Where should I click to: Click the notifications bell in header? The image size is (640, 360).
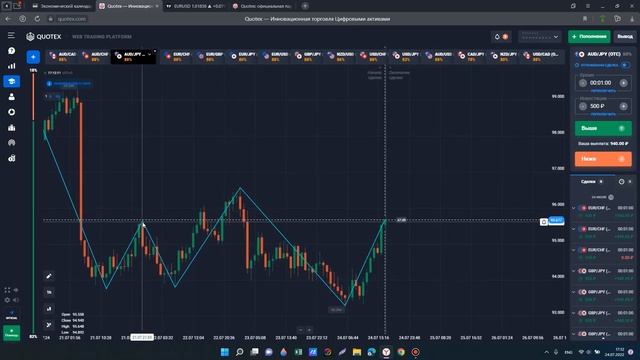497,37
